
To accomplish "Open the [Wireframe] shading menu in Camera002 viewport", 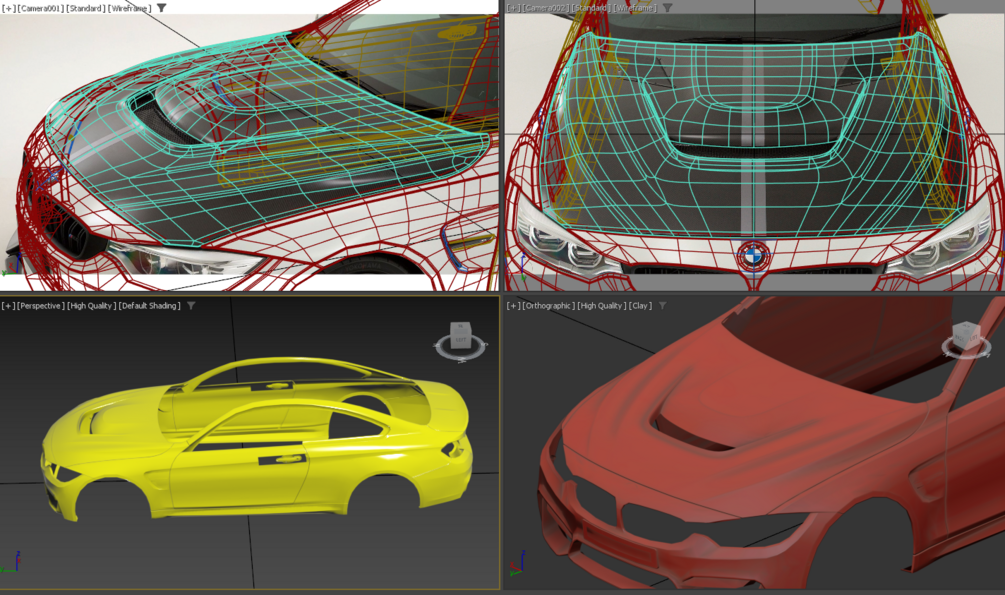I will tap(635, 8).
